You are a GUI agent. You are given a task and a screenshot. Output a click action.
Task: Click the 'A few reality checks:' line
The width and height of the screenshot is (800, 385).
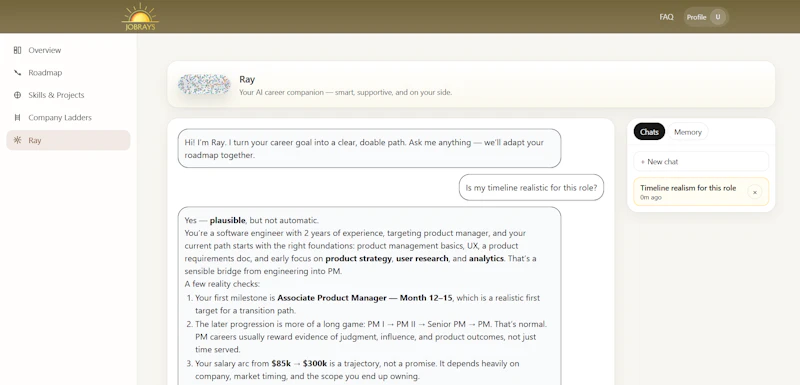[222, 284]
